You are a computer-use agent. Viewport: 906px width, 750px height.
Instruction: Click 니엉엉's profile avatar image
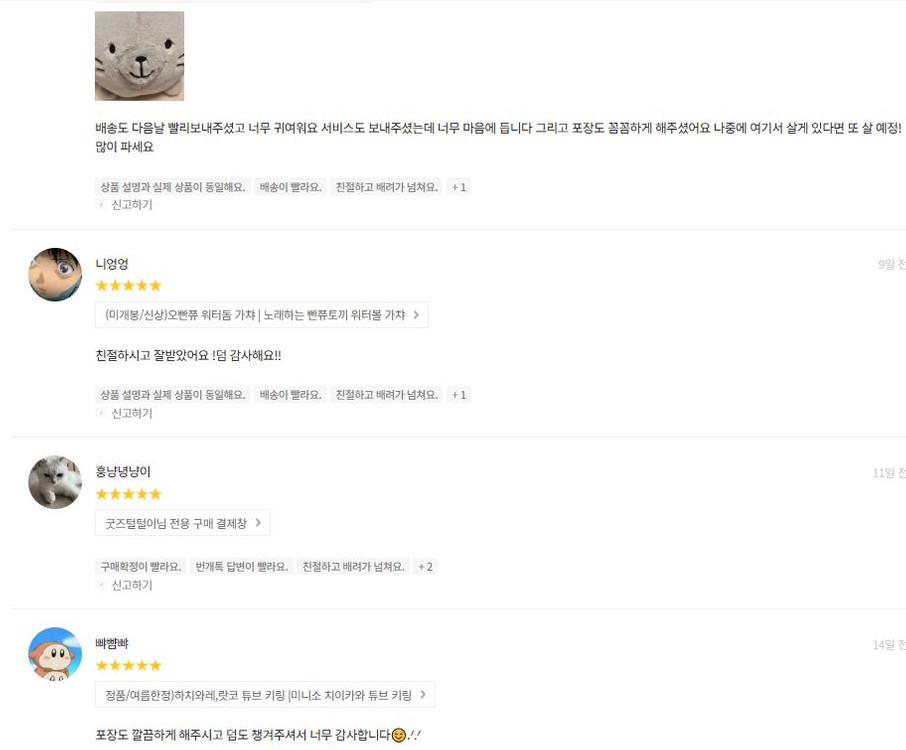(x=54, y=274)
